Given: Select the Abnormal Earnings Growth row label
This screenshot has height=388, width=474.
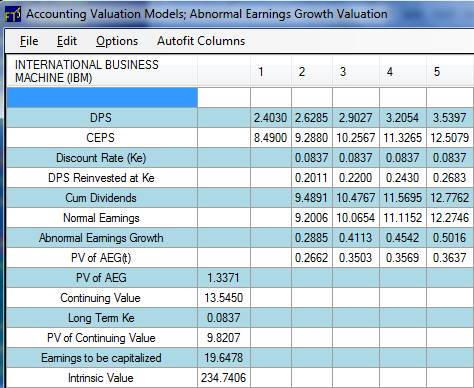Looking at the screenshot, I should coord(102,238).
